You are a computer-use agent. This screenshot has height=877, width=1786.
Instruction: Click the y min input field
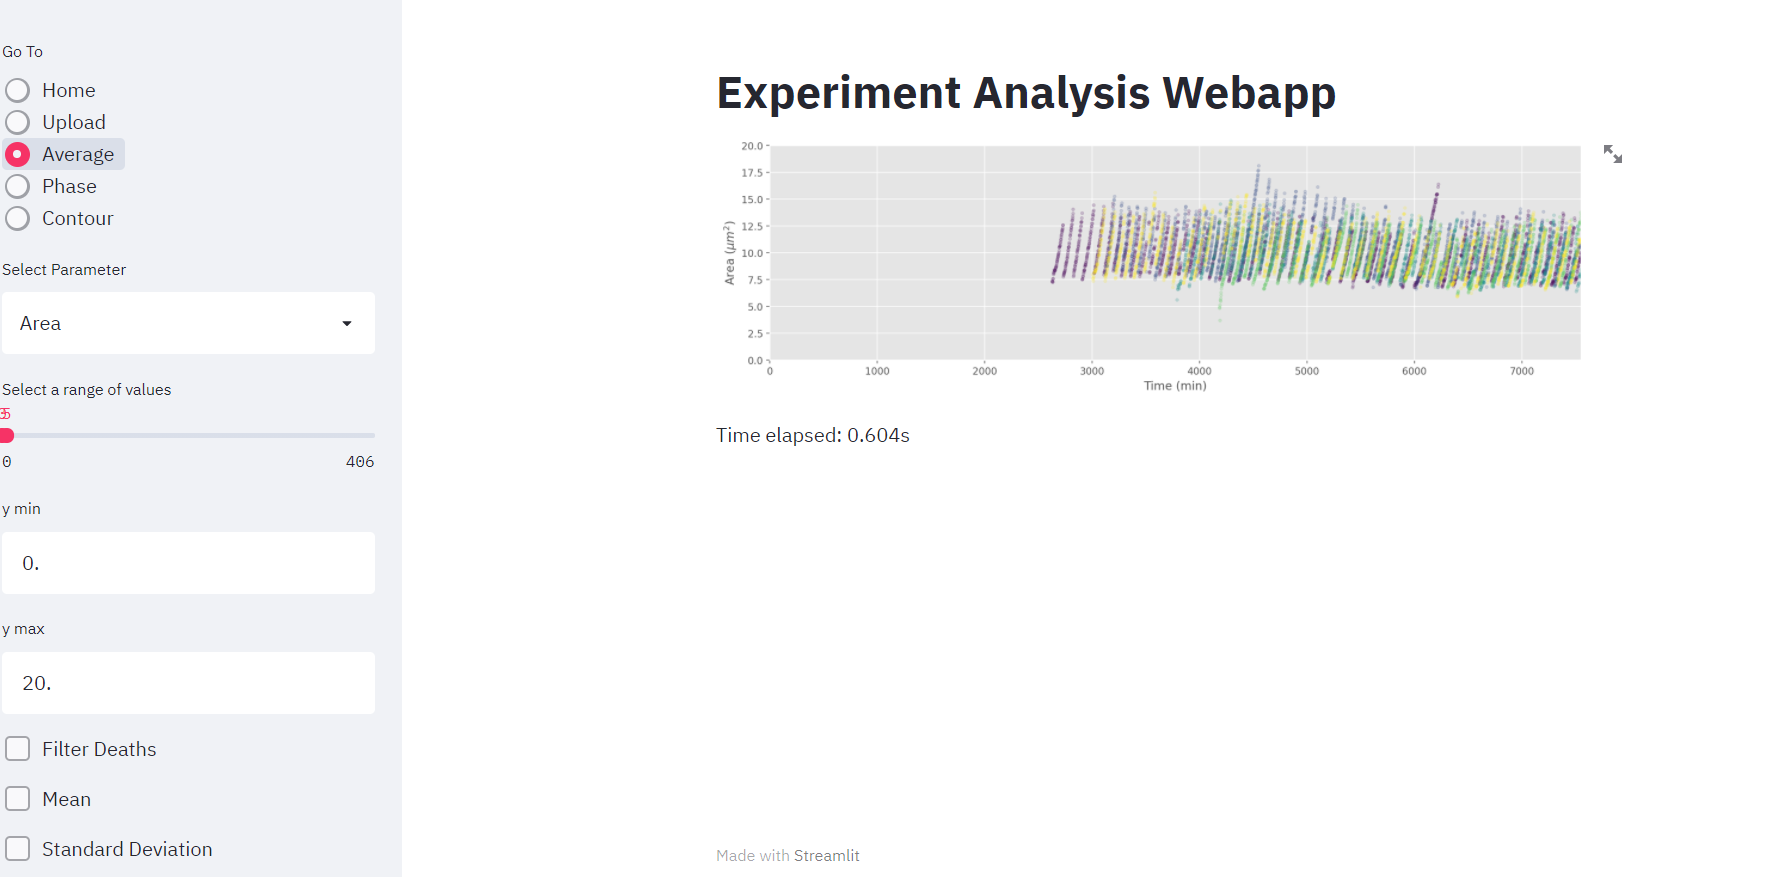tap(188, 563)
